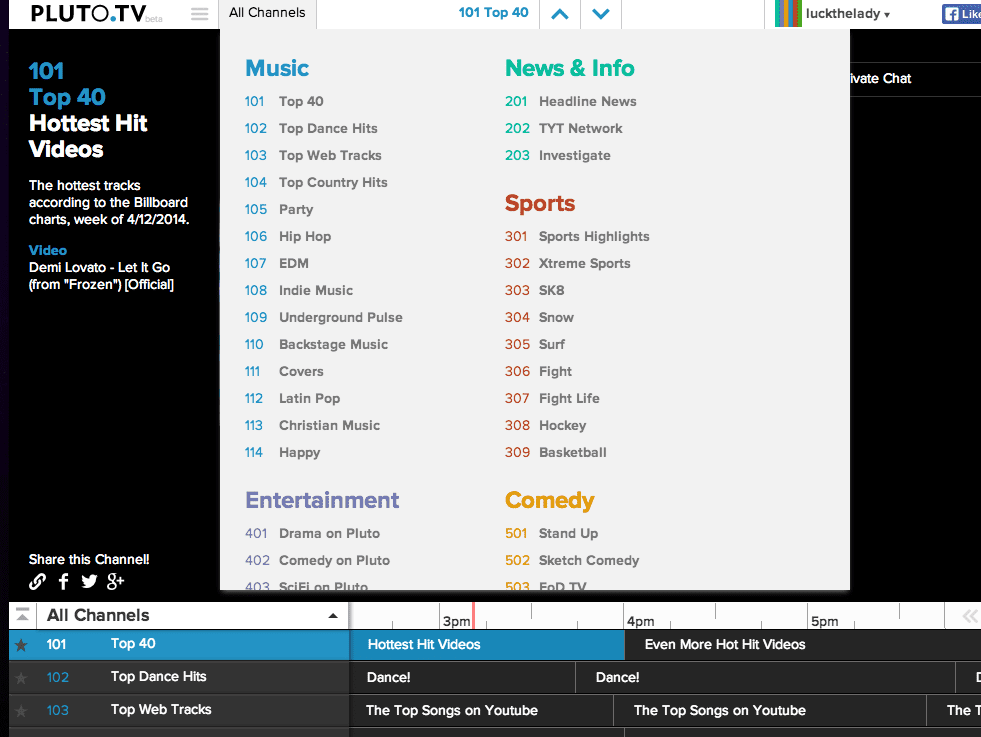Favorite channel 103 Top Web Tracks star

pos(21,711)
